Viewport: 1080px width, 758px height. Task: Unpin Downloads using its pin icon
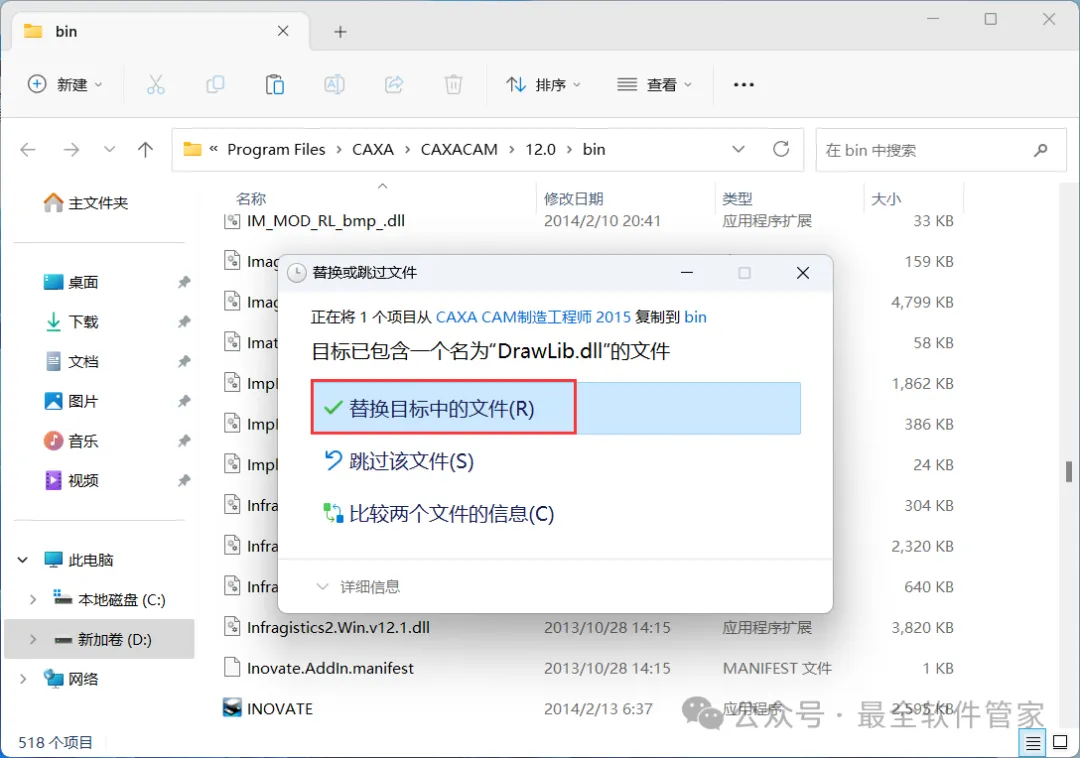point(184,322)
